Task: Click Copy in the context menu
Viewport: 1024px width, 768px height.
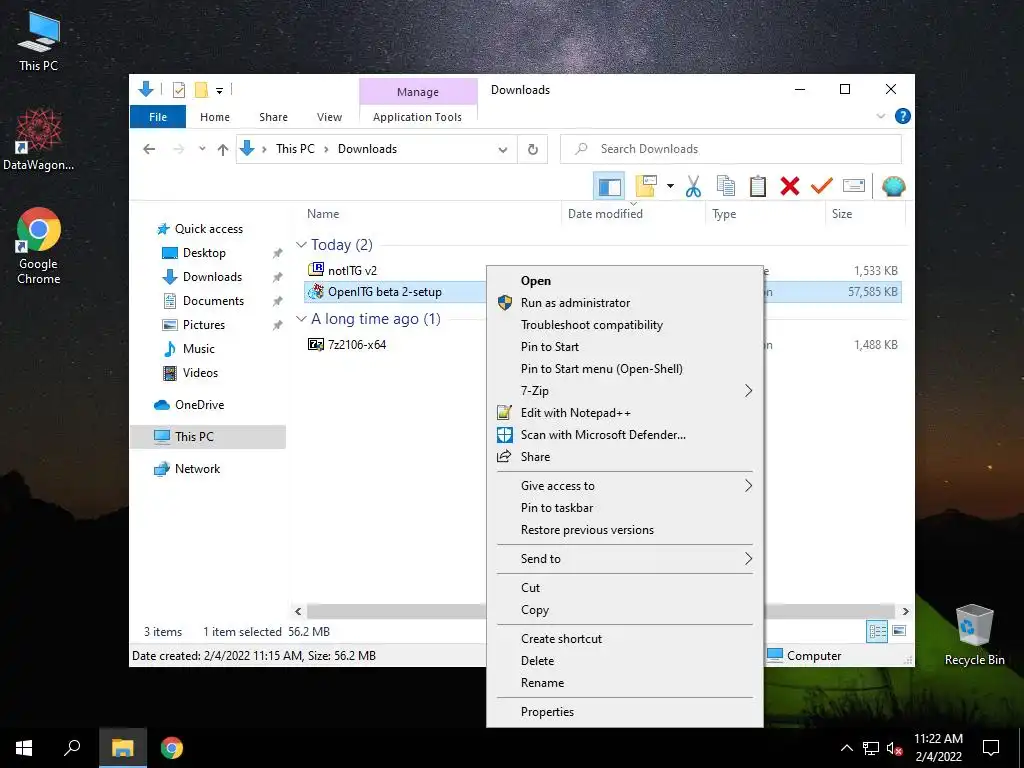Action: pos(625,610)
